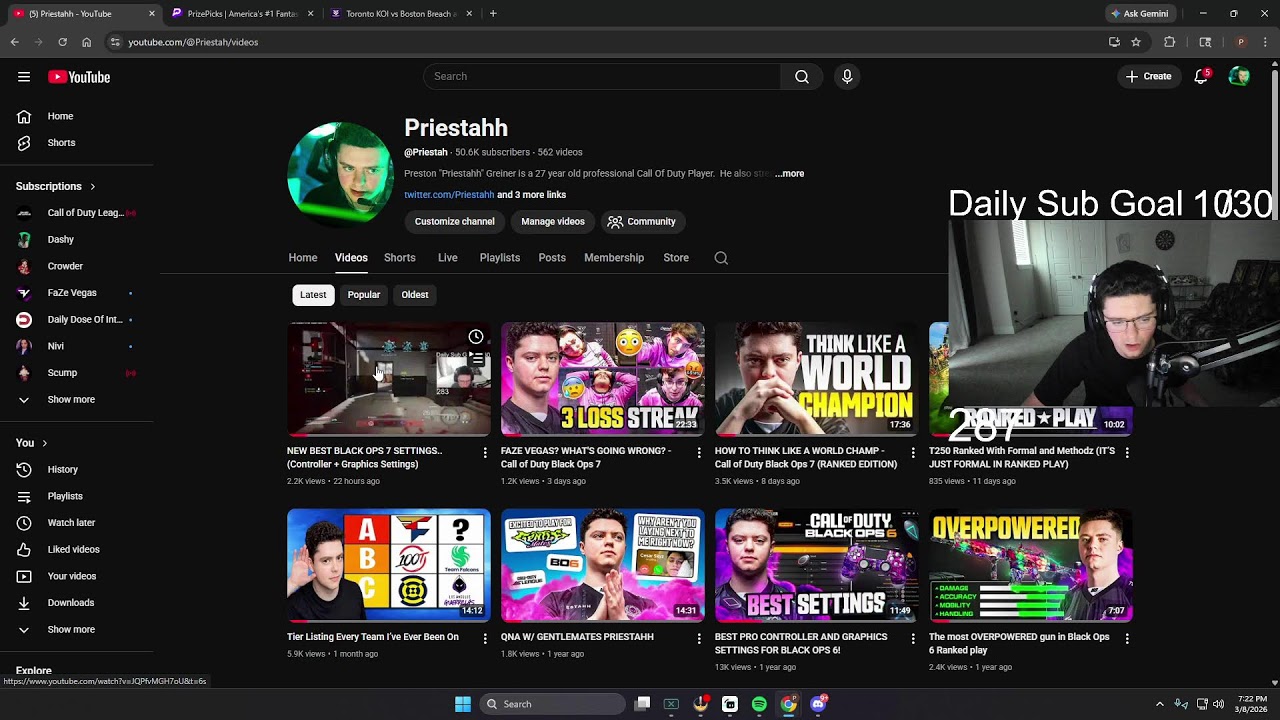Show hidden system tray icons
Image resolution: width=1280 pixels, height=720 pixels.
pyautogui.click(x=1160, y=704)
